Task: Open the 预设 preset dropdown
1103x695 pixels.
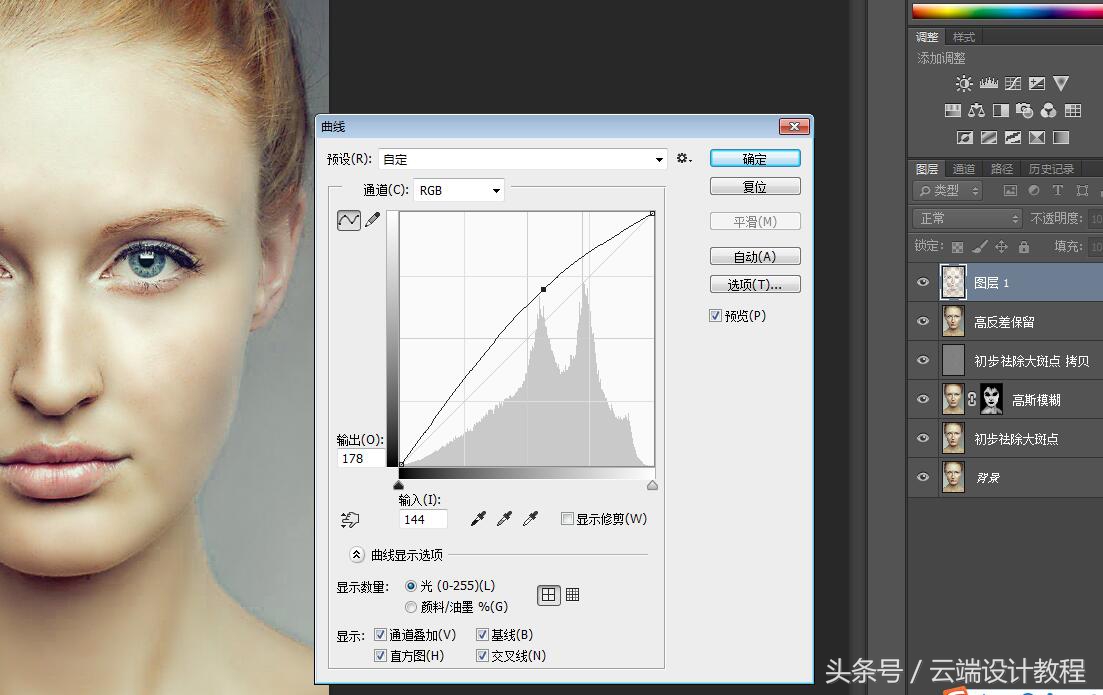Action: click(x=523, y=159)
